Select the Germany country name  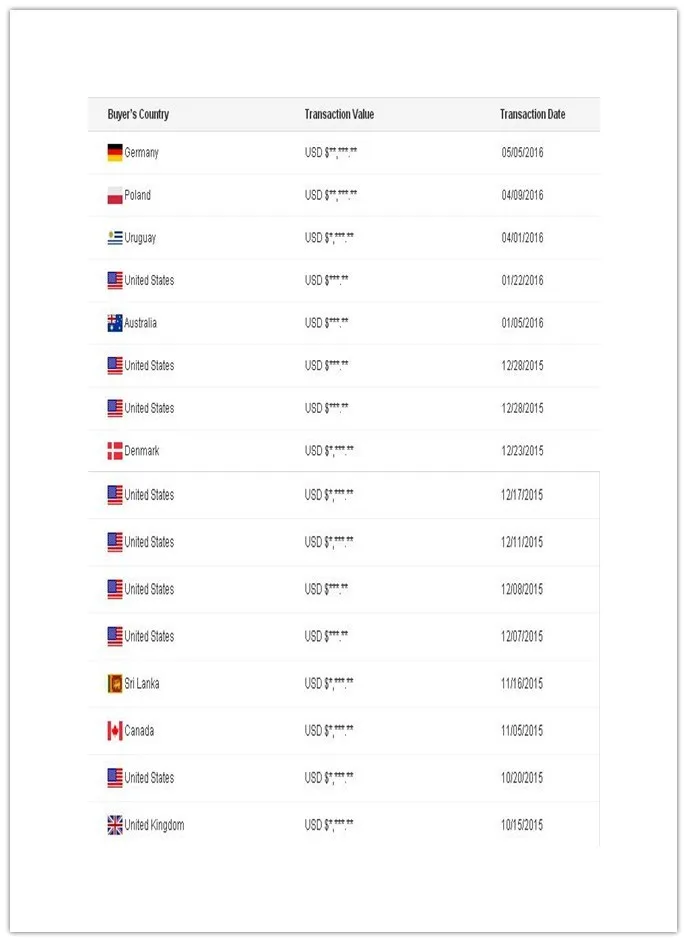point(142,153)
